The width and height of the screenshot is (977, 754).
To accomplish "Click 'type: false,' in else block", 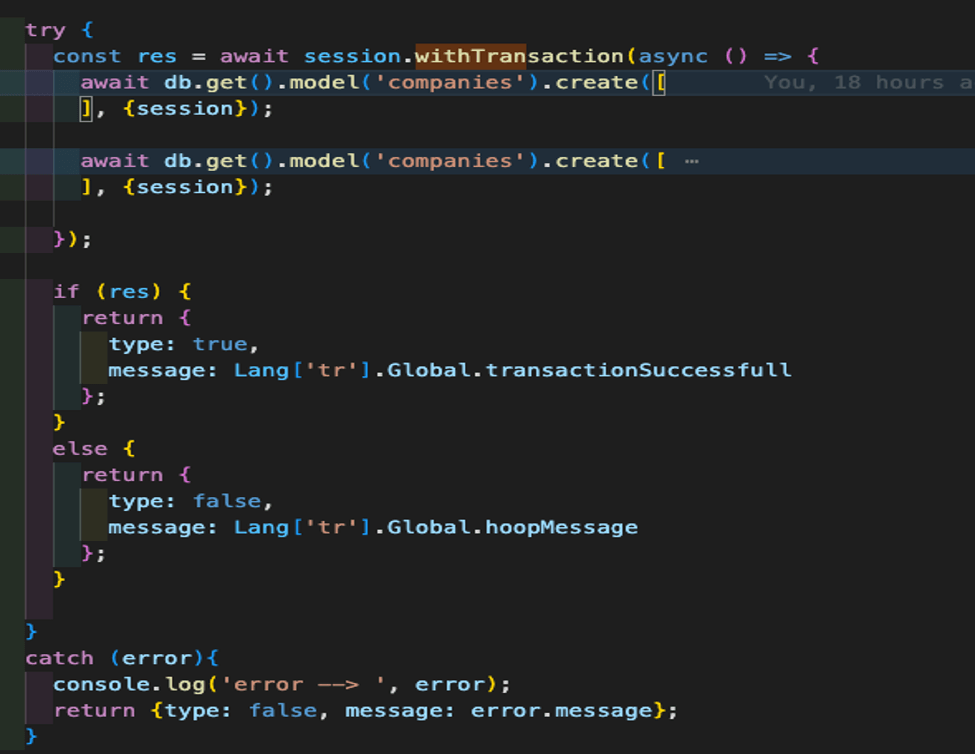I will tap(190, 501).
